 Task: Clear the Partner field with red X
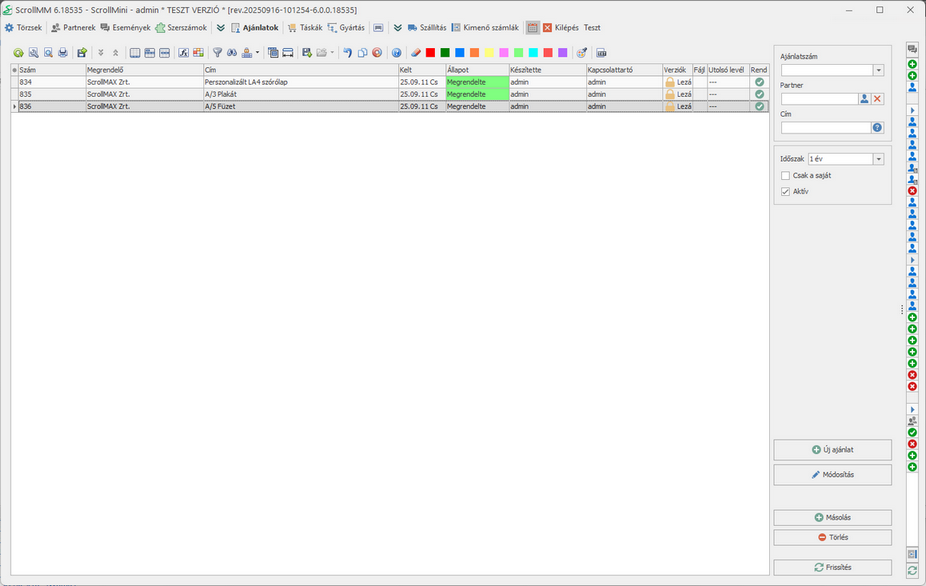click(x=877, y=99)
